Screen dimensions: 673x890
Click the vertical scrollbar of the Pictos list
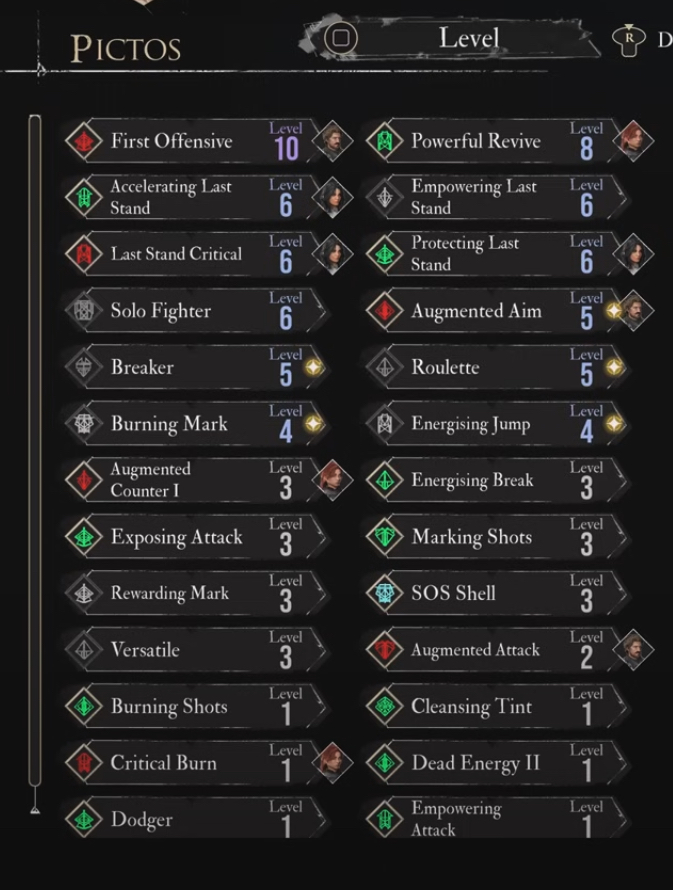(35, 450)
